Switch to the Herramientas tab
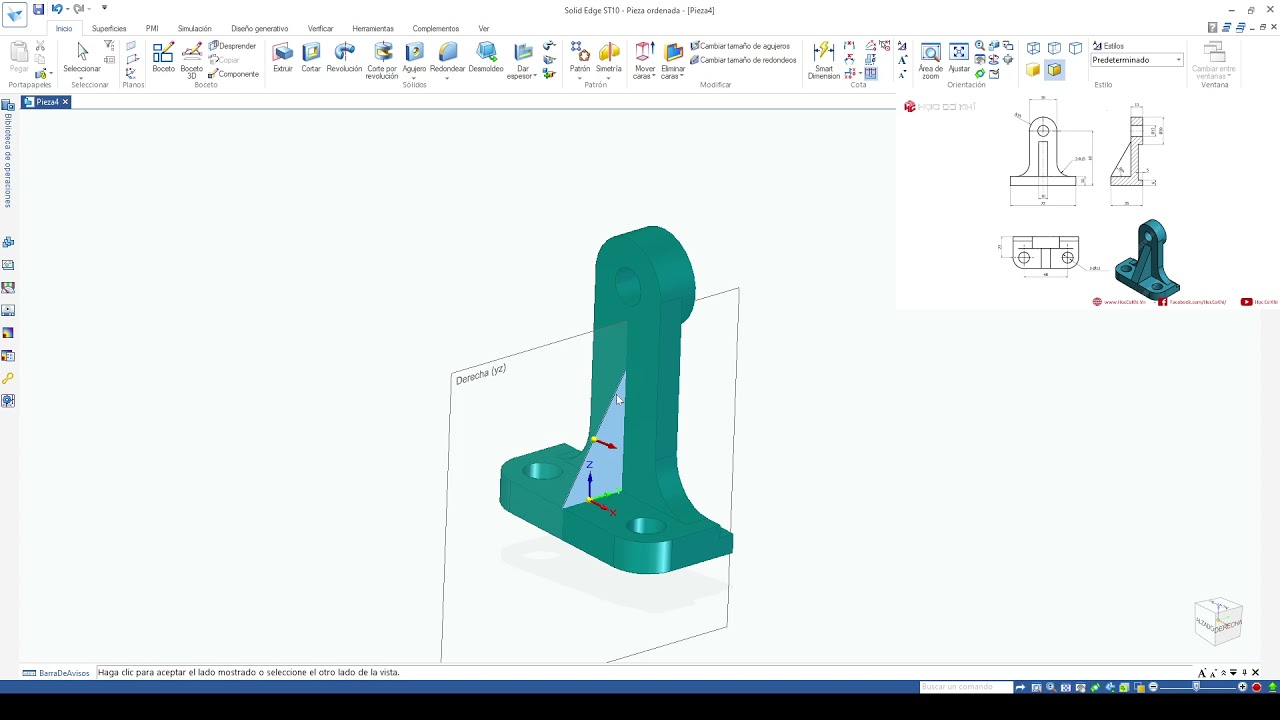This screenshot has height=720, width=1280. click(x=373, y=29)
